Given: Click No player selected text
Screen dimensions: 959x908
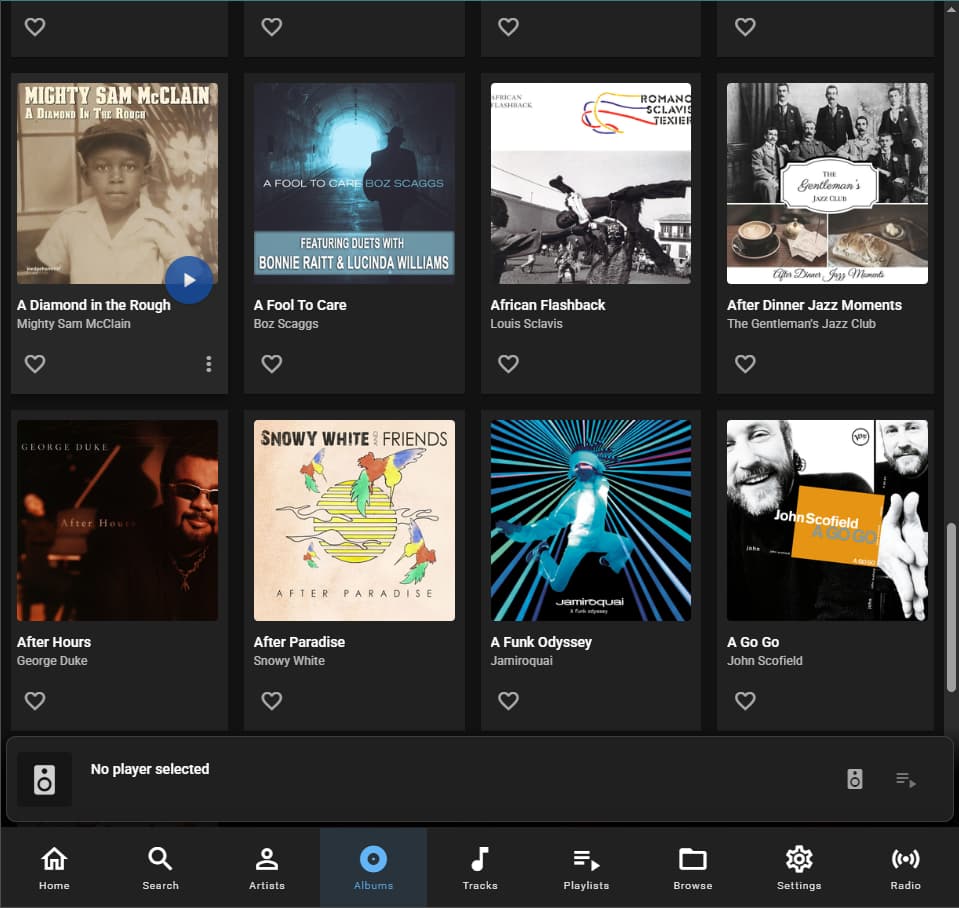Looking at the screenshot, I should pos(150,769).
